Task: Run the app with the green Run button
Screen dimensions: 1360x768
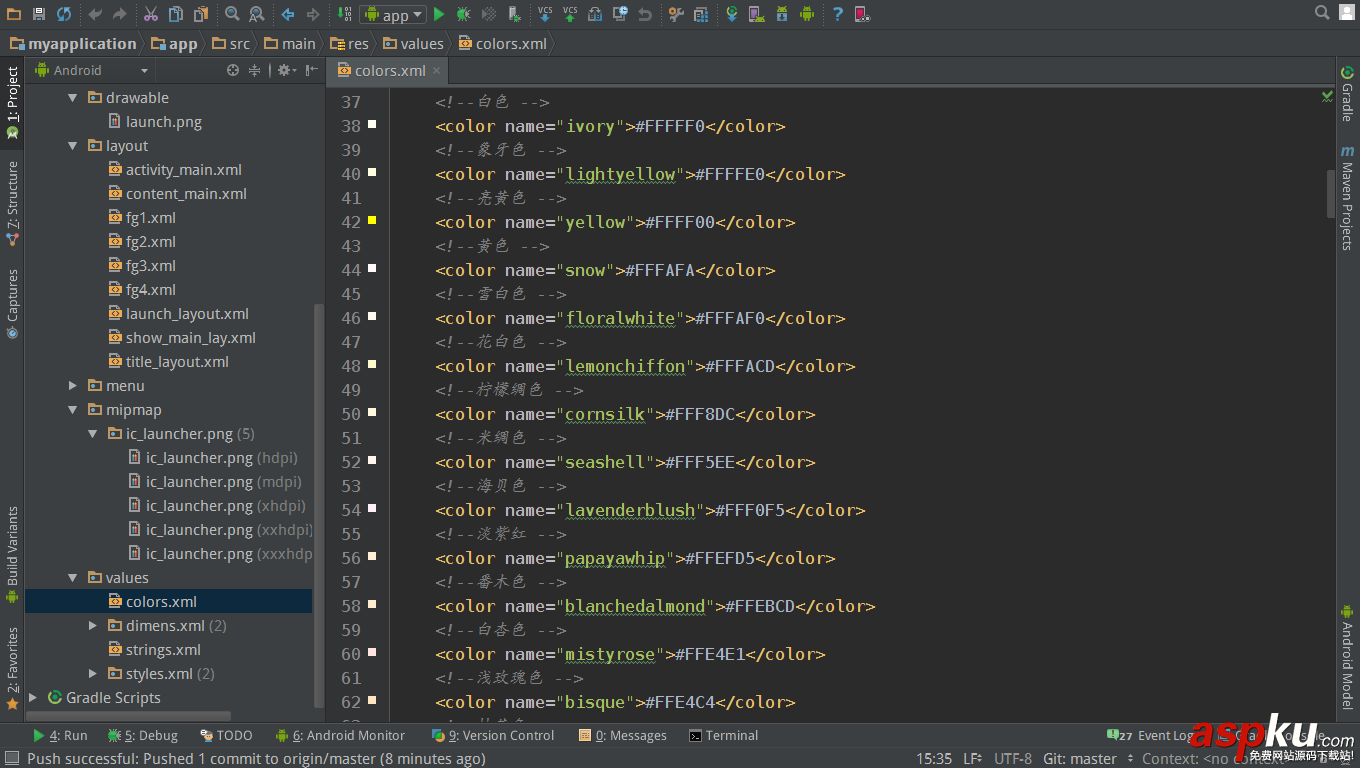Action: 439,14
